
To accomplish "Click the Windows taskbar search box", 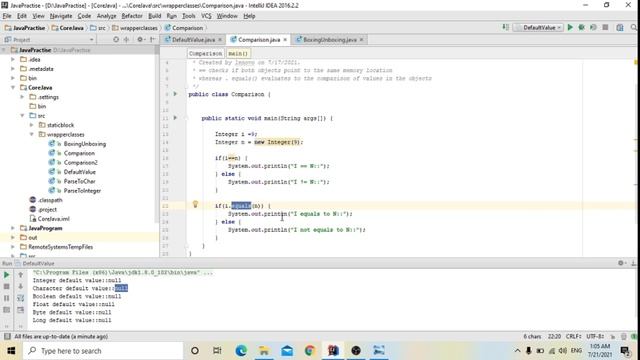I will pyautogui.click(x=103, y=351).
